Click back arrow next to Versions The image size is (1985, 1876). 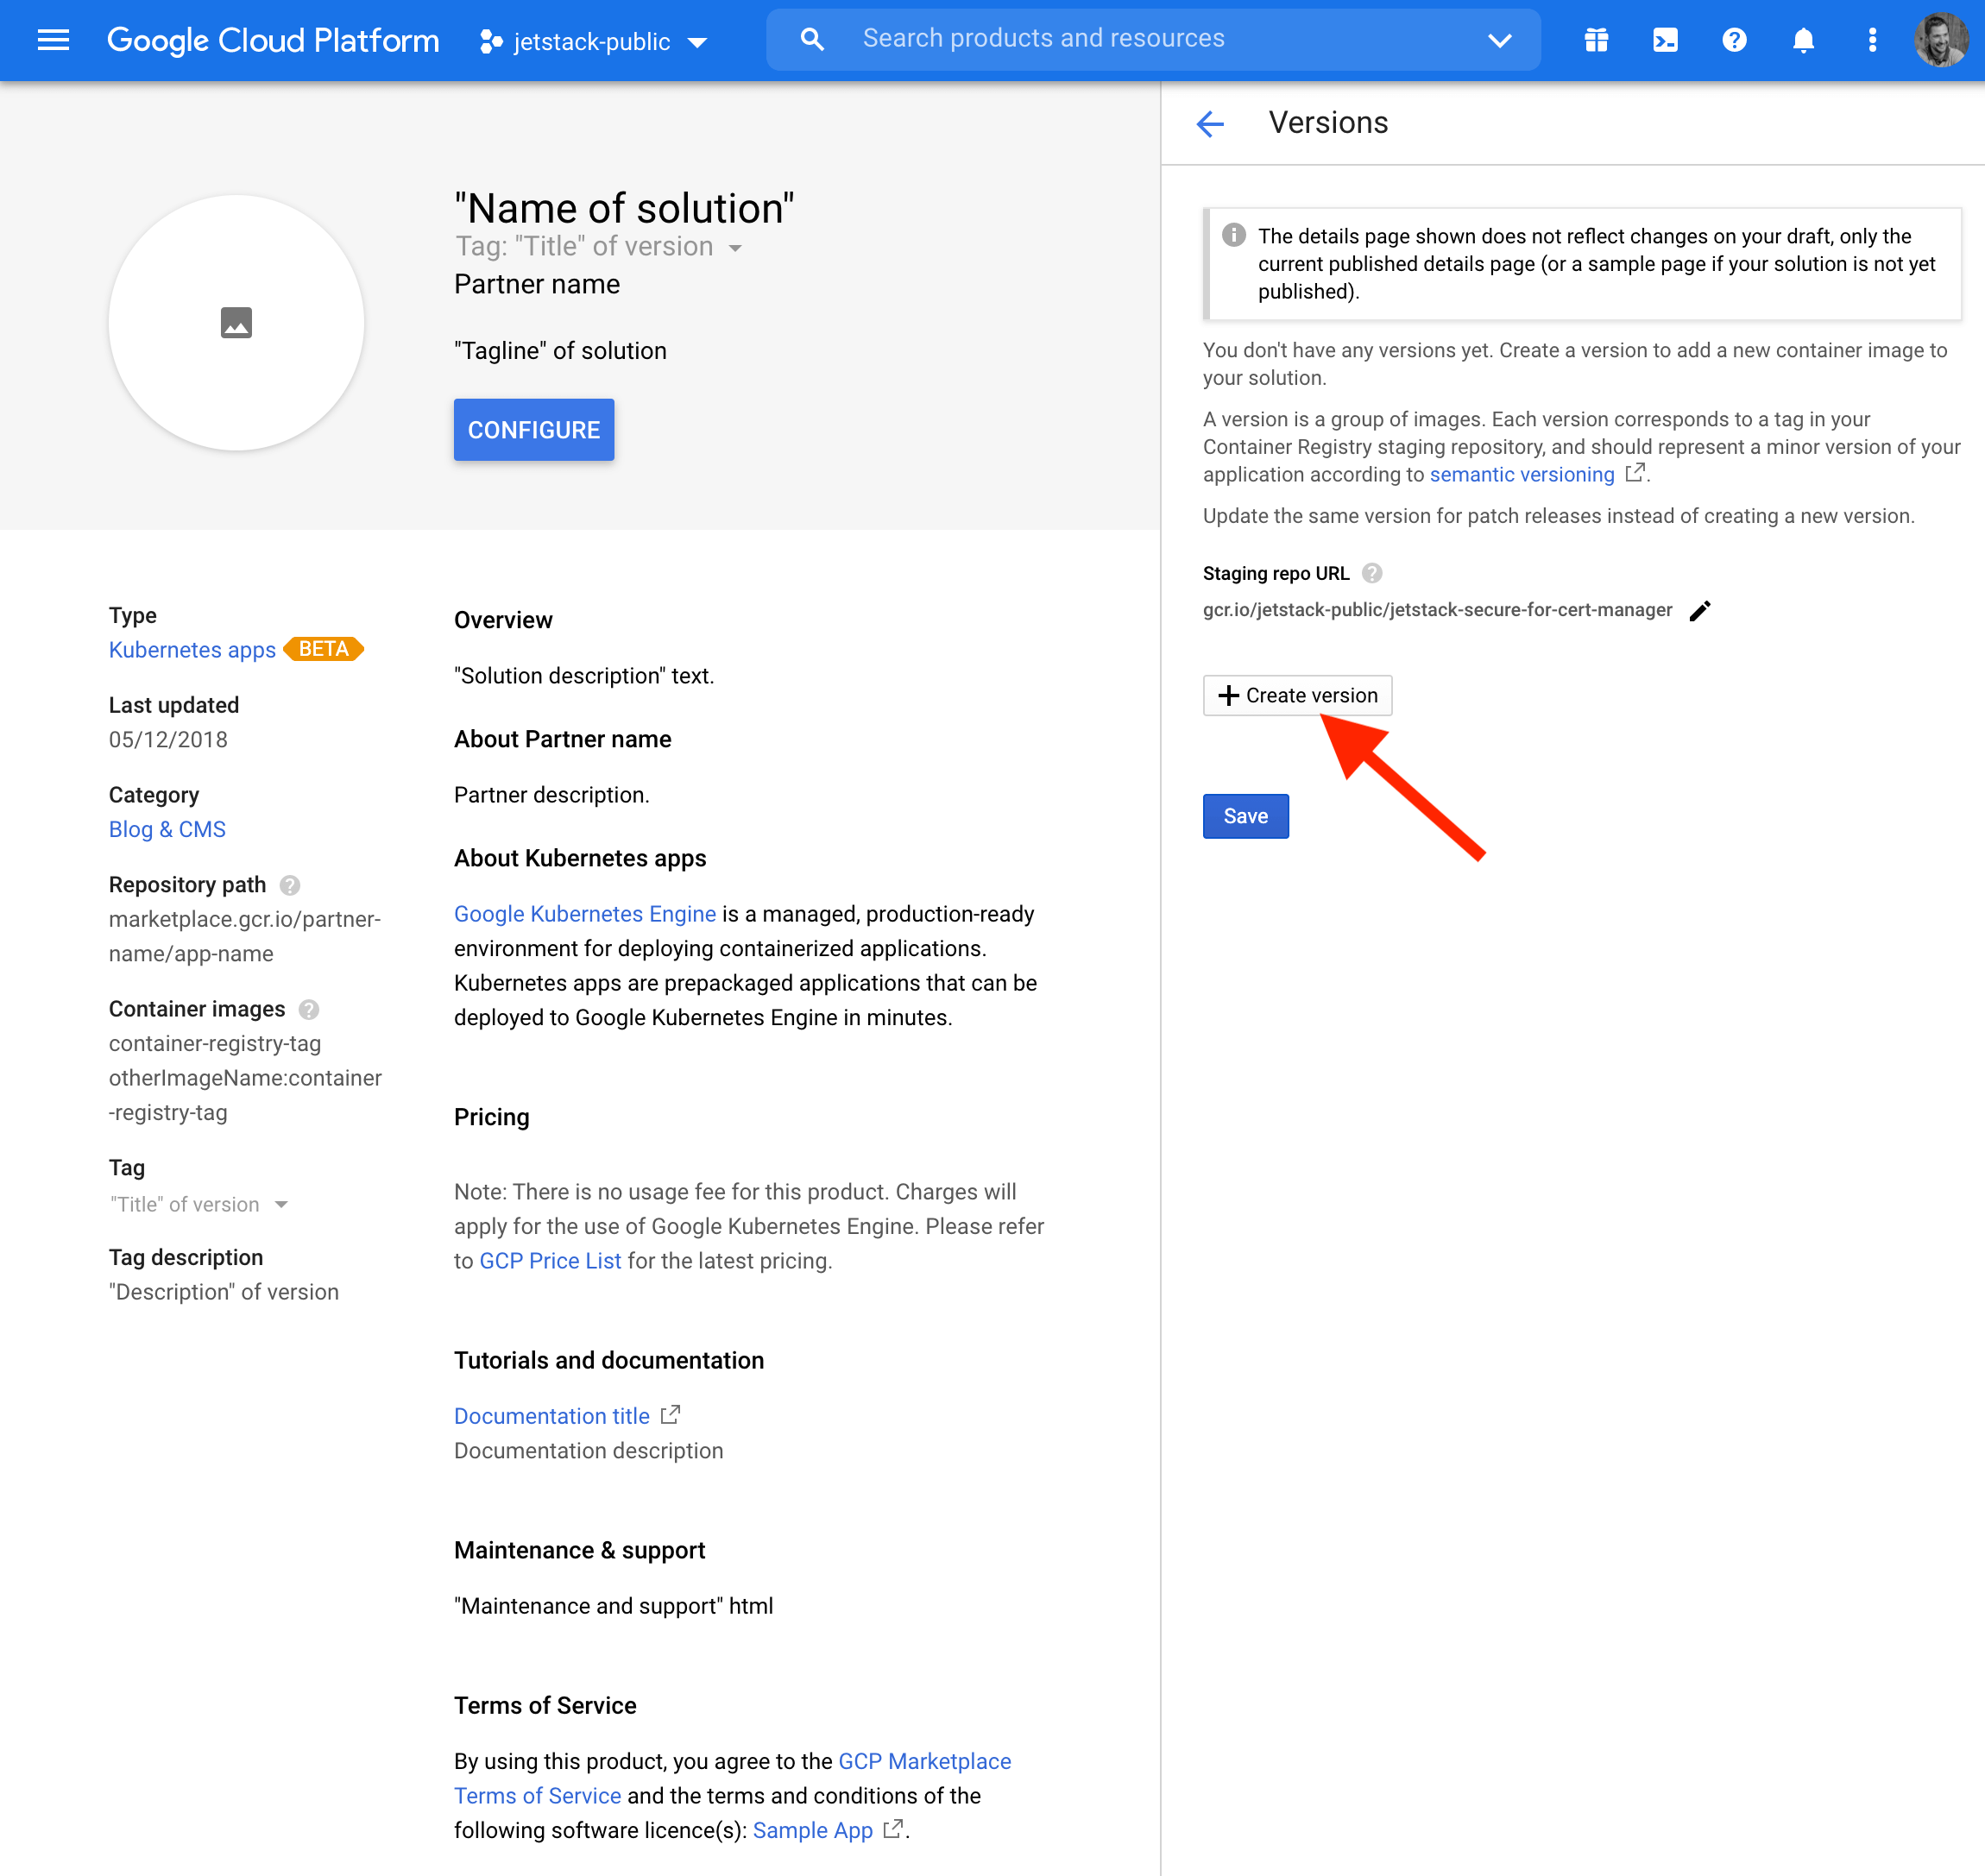(1210, 123)
